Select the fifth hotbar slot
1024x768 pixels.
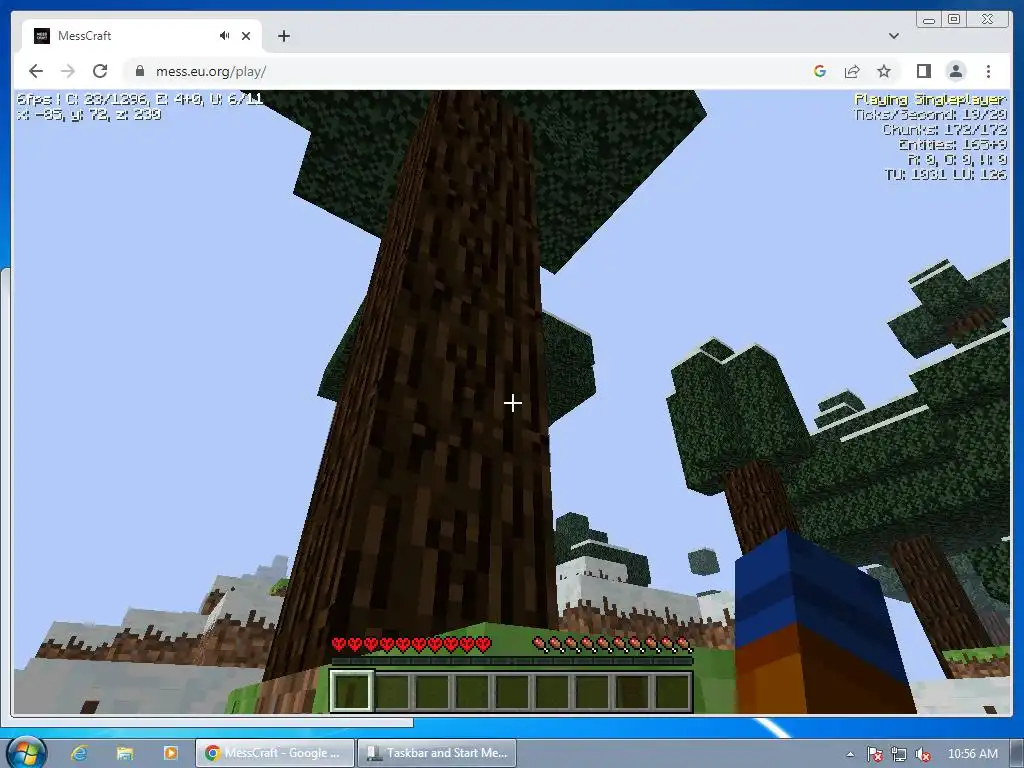point(512,691)
